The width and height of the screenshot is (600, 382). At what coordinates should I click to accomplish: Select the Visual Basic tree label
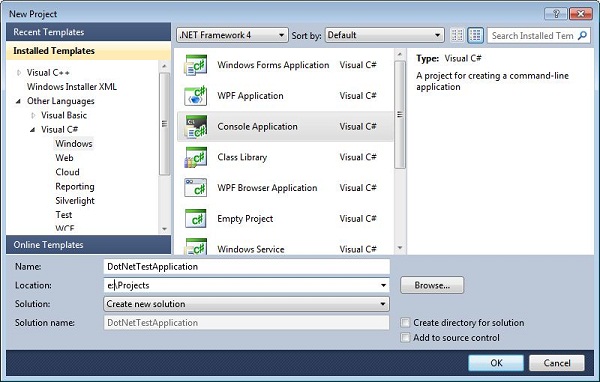pyautogui.click(x=64, y=115)
